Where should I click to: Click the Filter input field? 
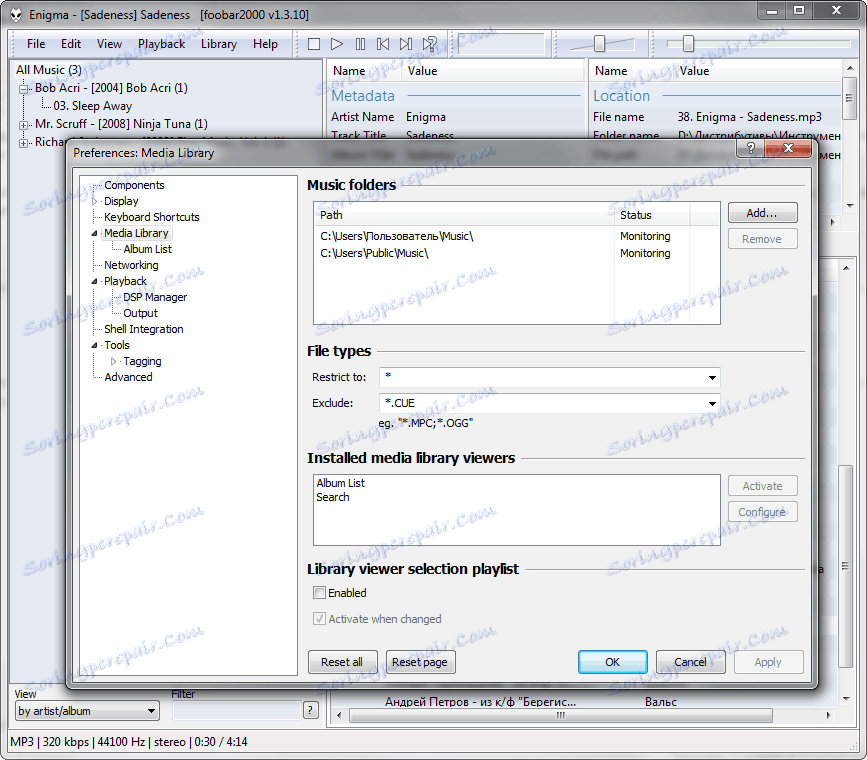pyautogui.click(x=237, y=710)
